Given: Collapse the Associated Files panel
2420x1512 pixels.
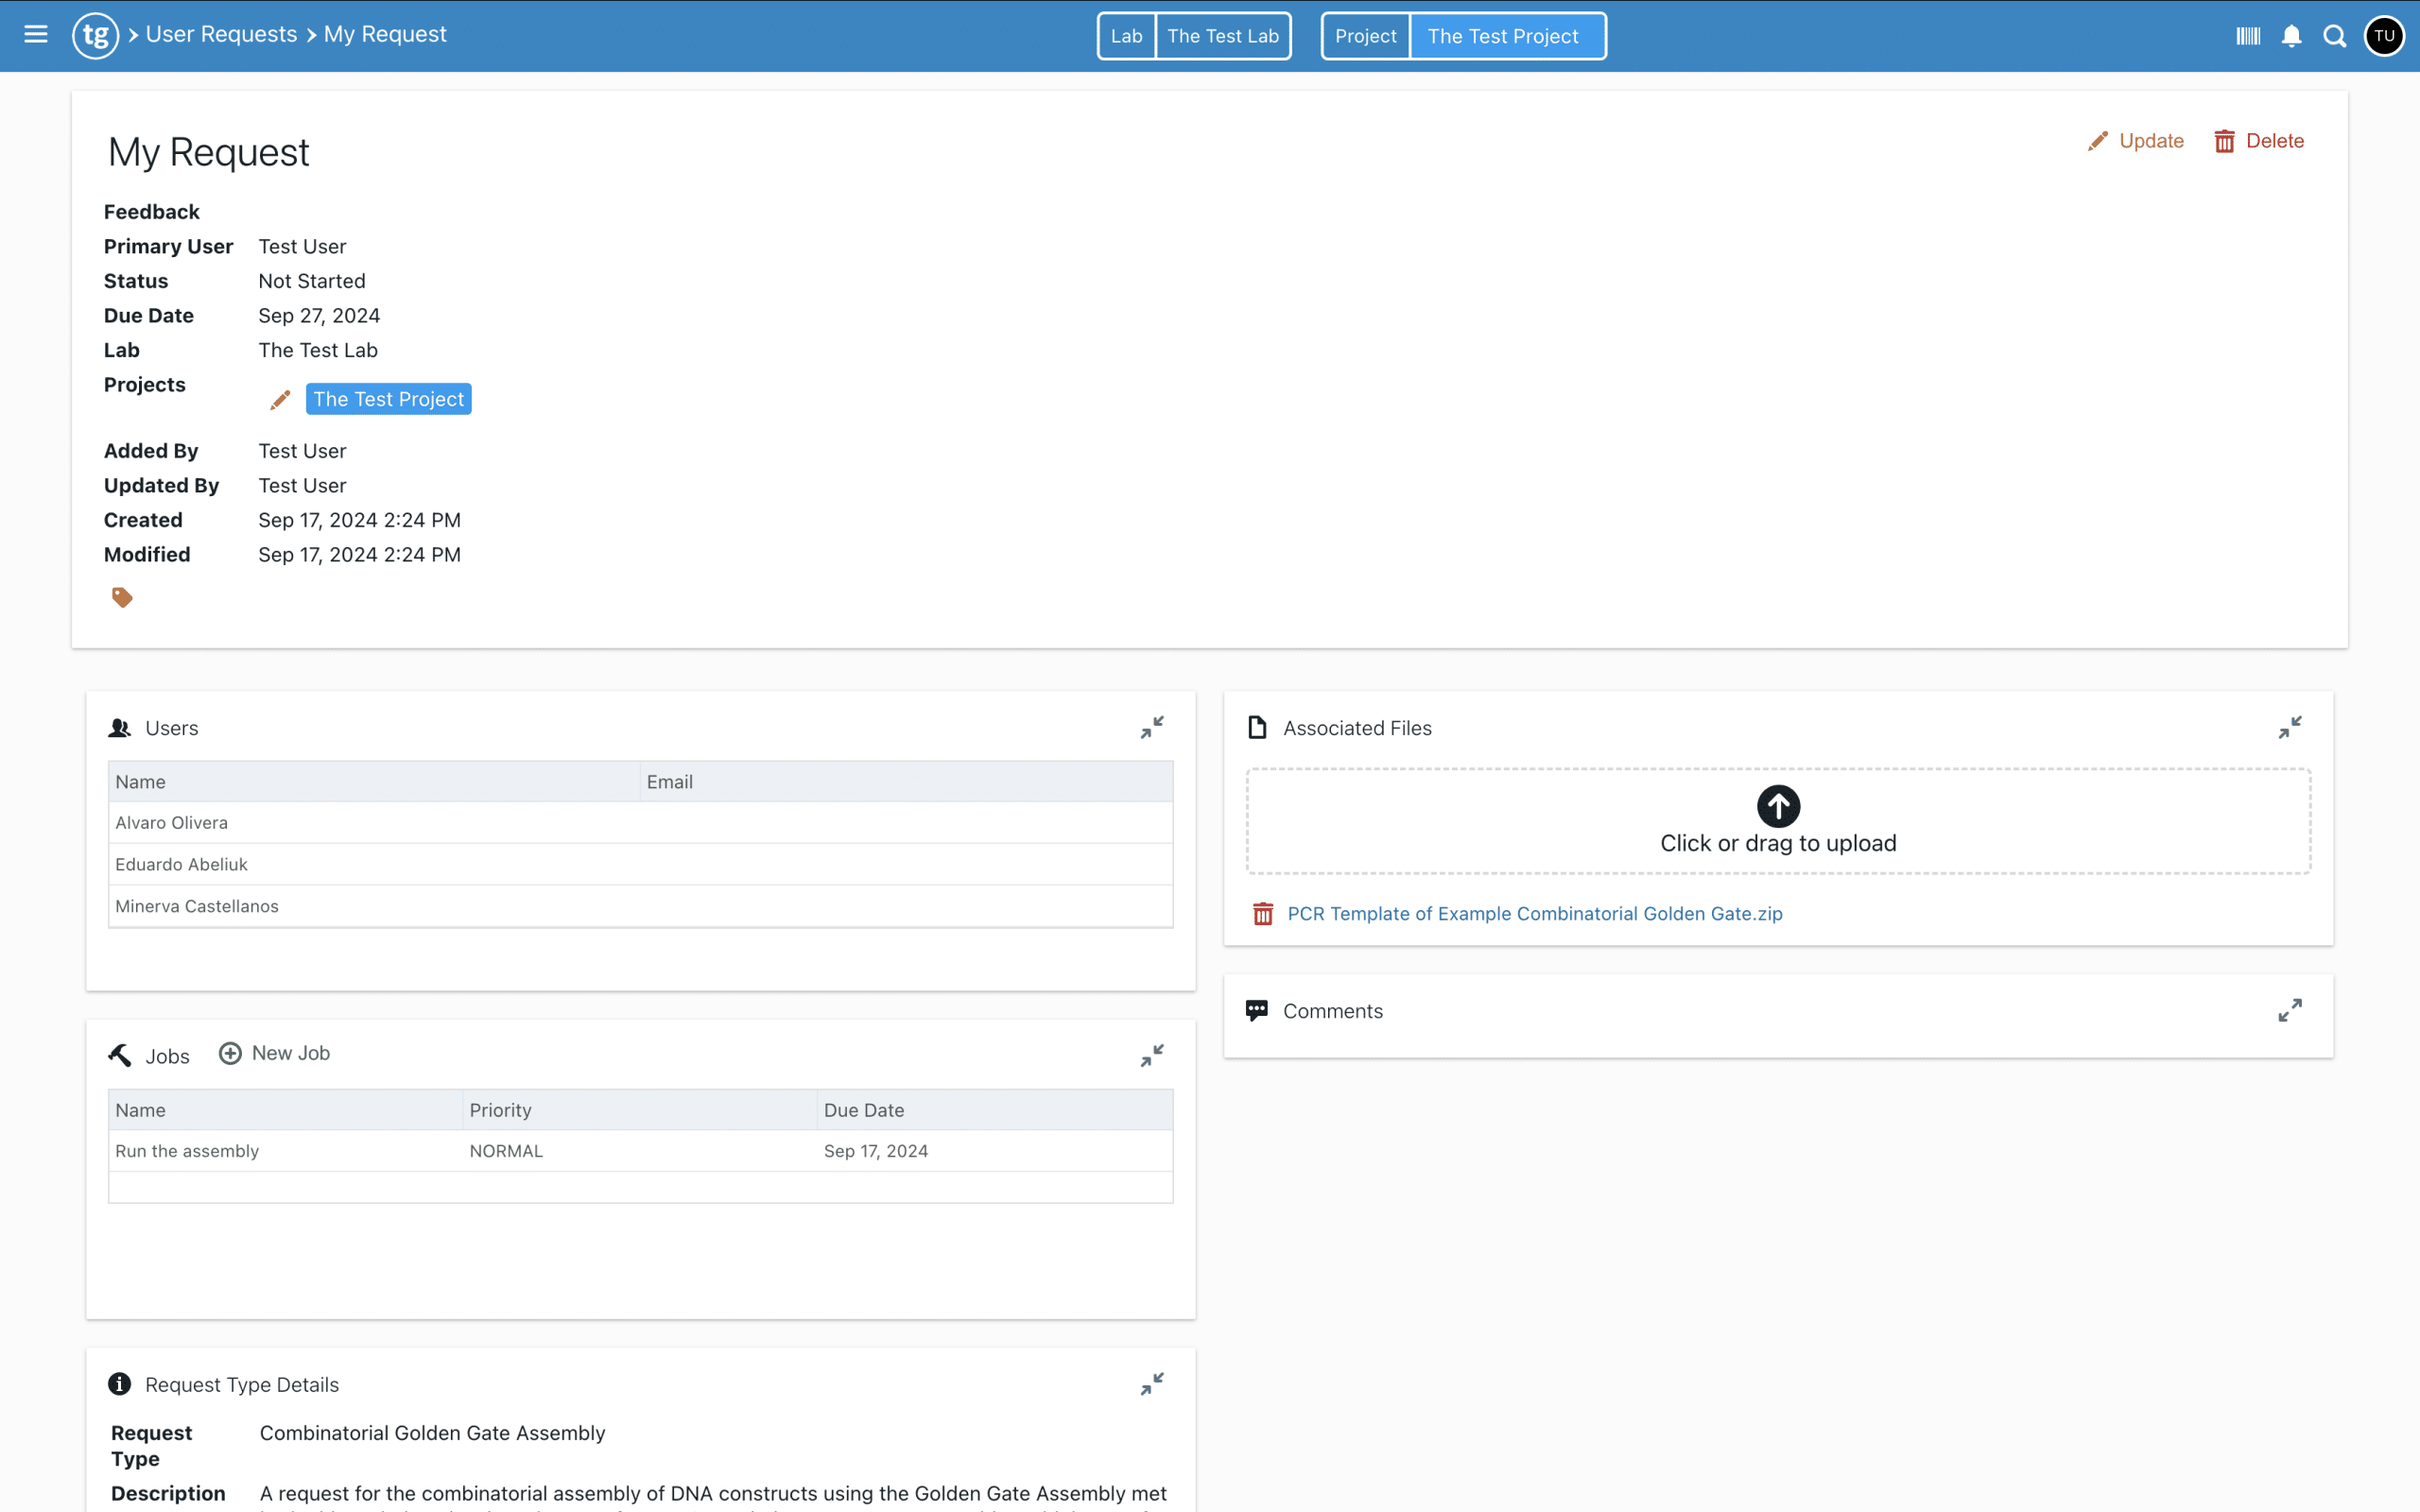Looking at the screenshot, I should (2290, 727).
